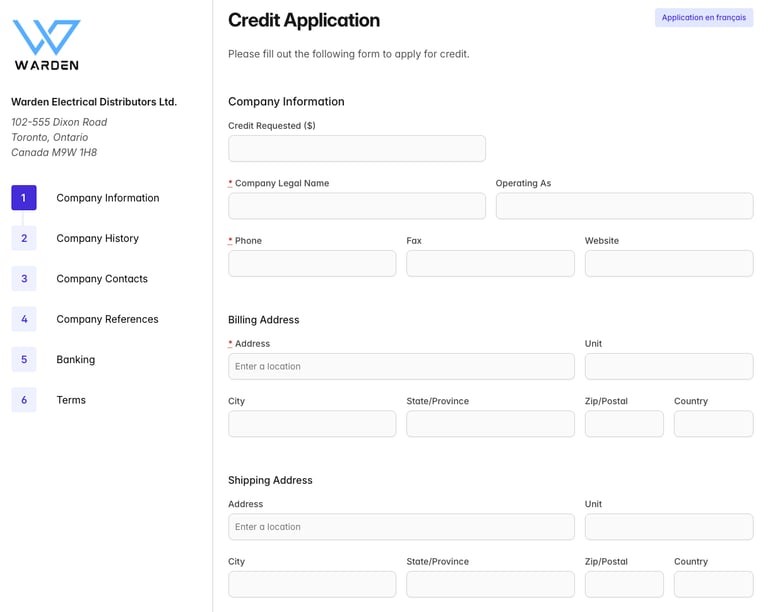Viewport: 768px width, 612px height.
Task: Open the Terms step
Action: [x=71, y=400]
